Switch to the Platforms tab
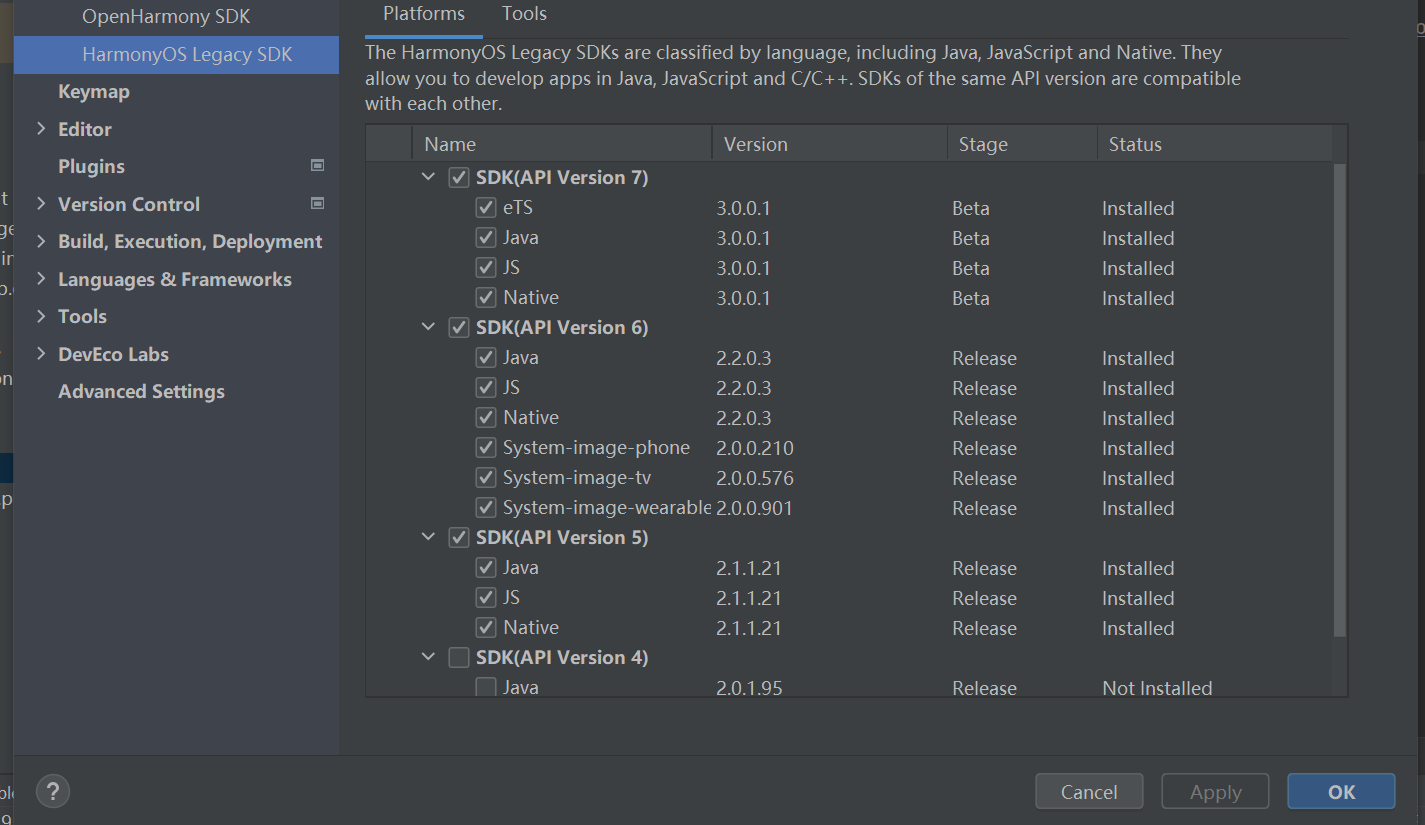The image size is (1425, 825). [x=424, y=14]
